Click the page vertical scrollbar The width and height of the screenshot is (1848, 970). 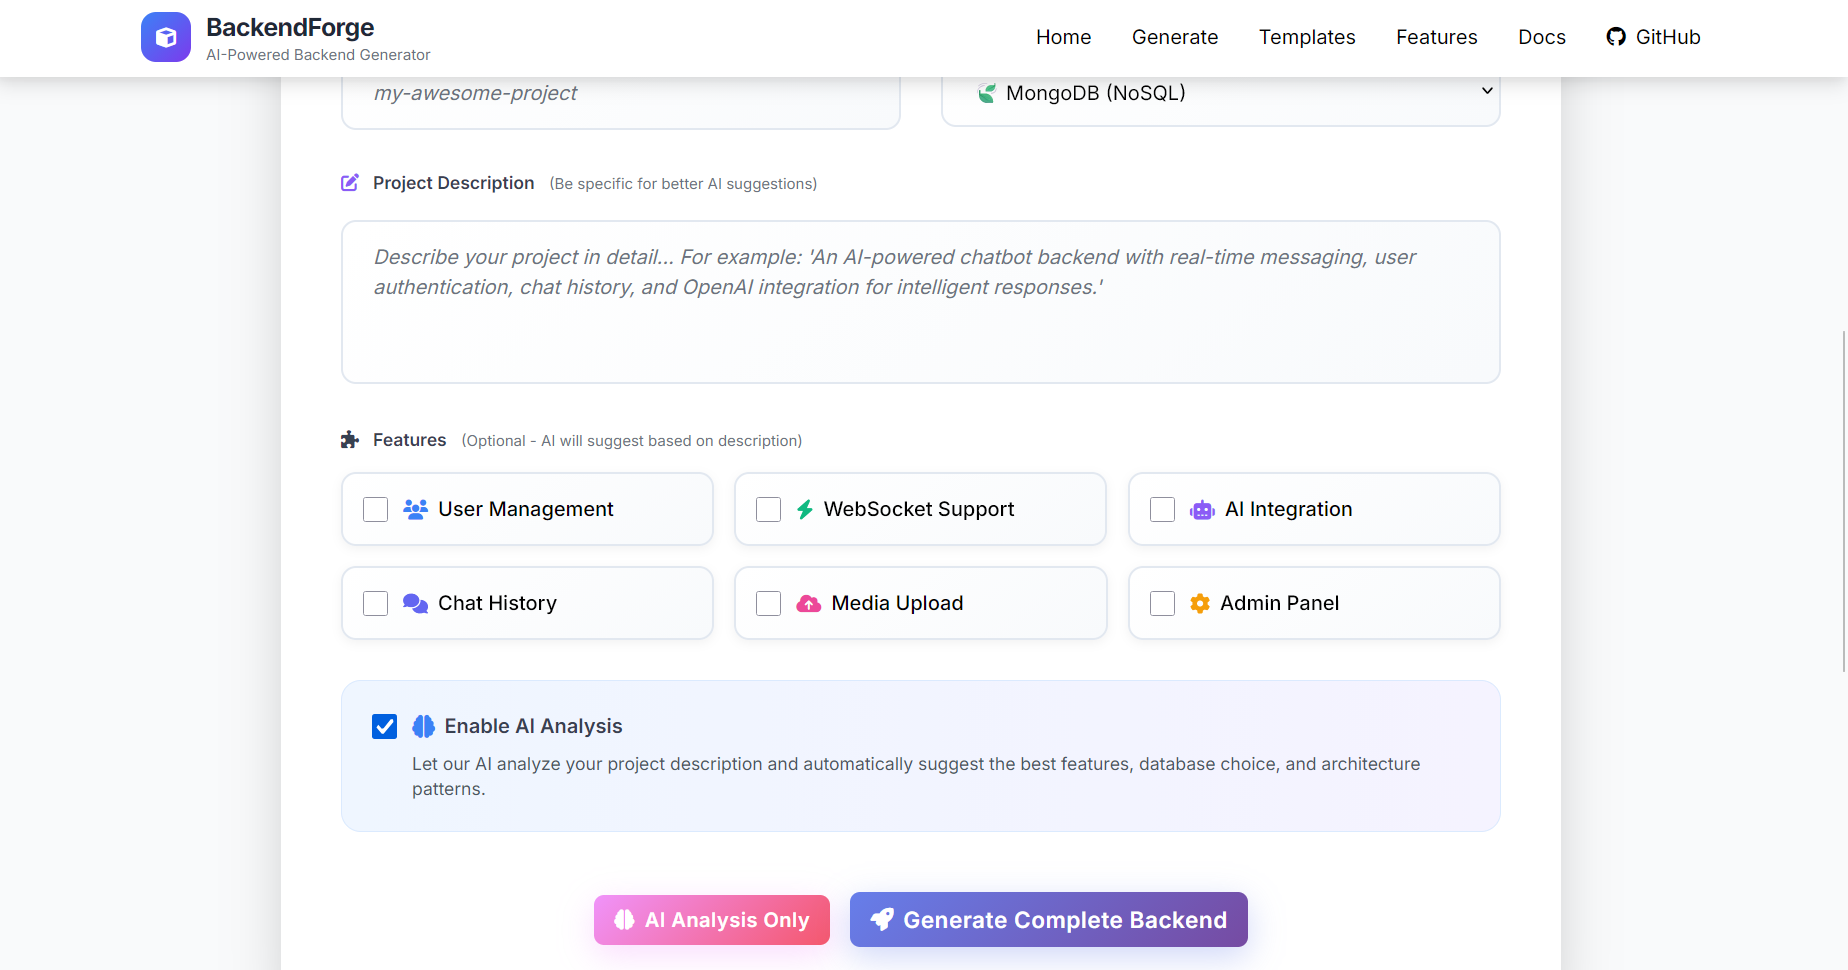pyautogui.click(x=1844, y=500)
